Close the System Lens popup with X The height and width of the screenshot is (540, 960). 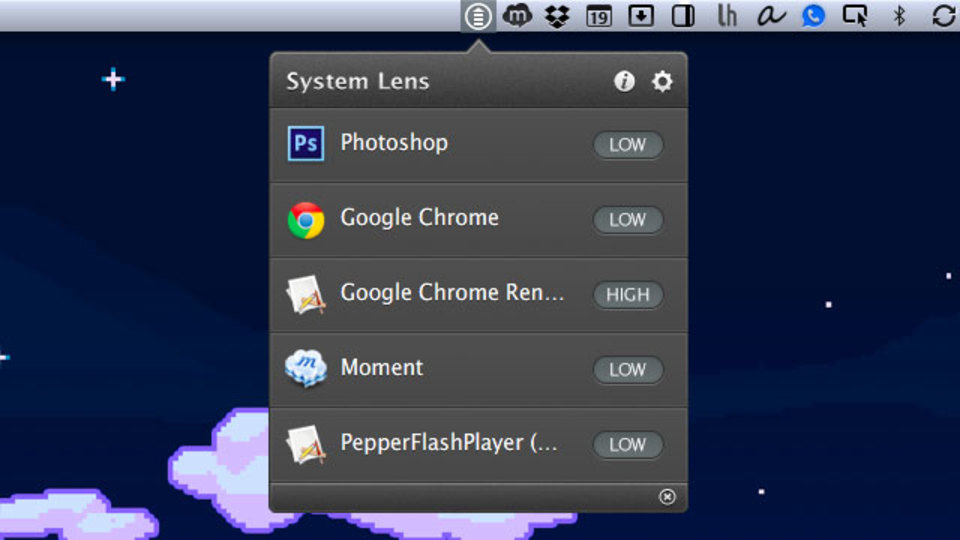point(667,497)
